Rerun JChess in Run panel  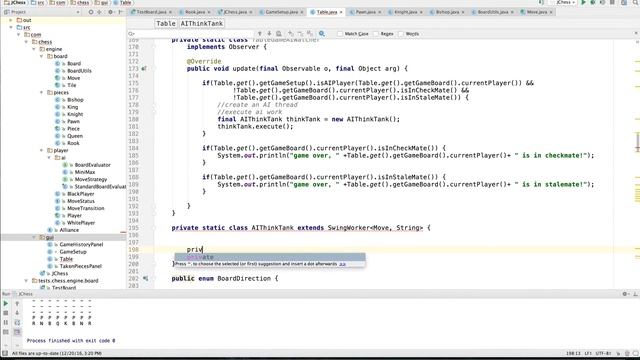(x=6, y=304)
